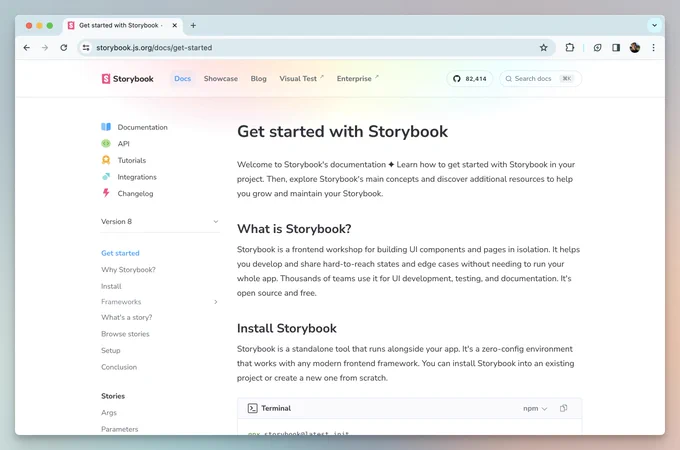Open Chrome's three-dot menu
The height and width of the screenshot is (450, 680).
coord(654,48)
